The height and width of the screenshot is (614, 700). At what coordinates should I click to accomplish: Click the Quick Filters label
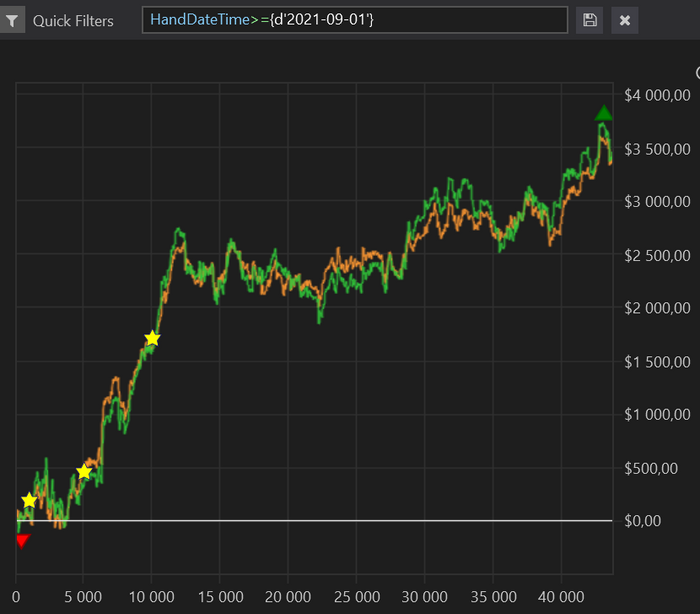point(73,21)
